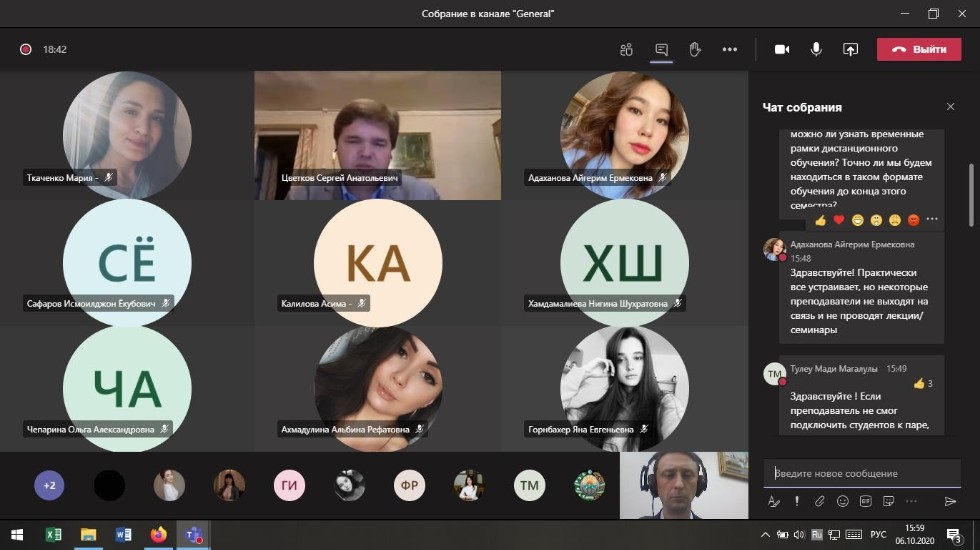Viewport: 980px width, 550px height.
Task: Mute or unmute the microphone
Action: coord(816,49)
